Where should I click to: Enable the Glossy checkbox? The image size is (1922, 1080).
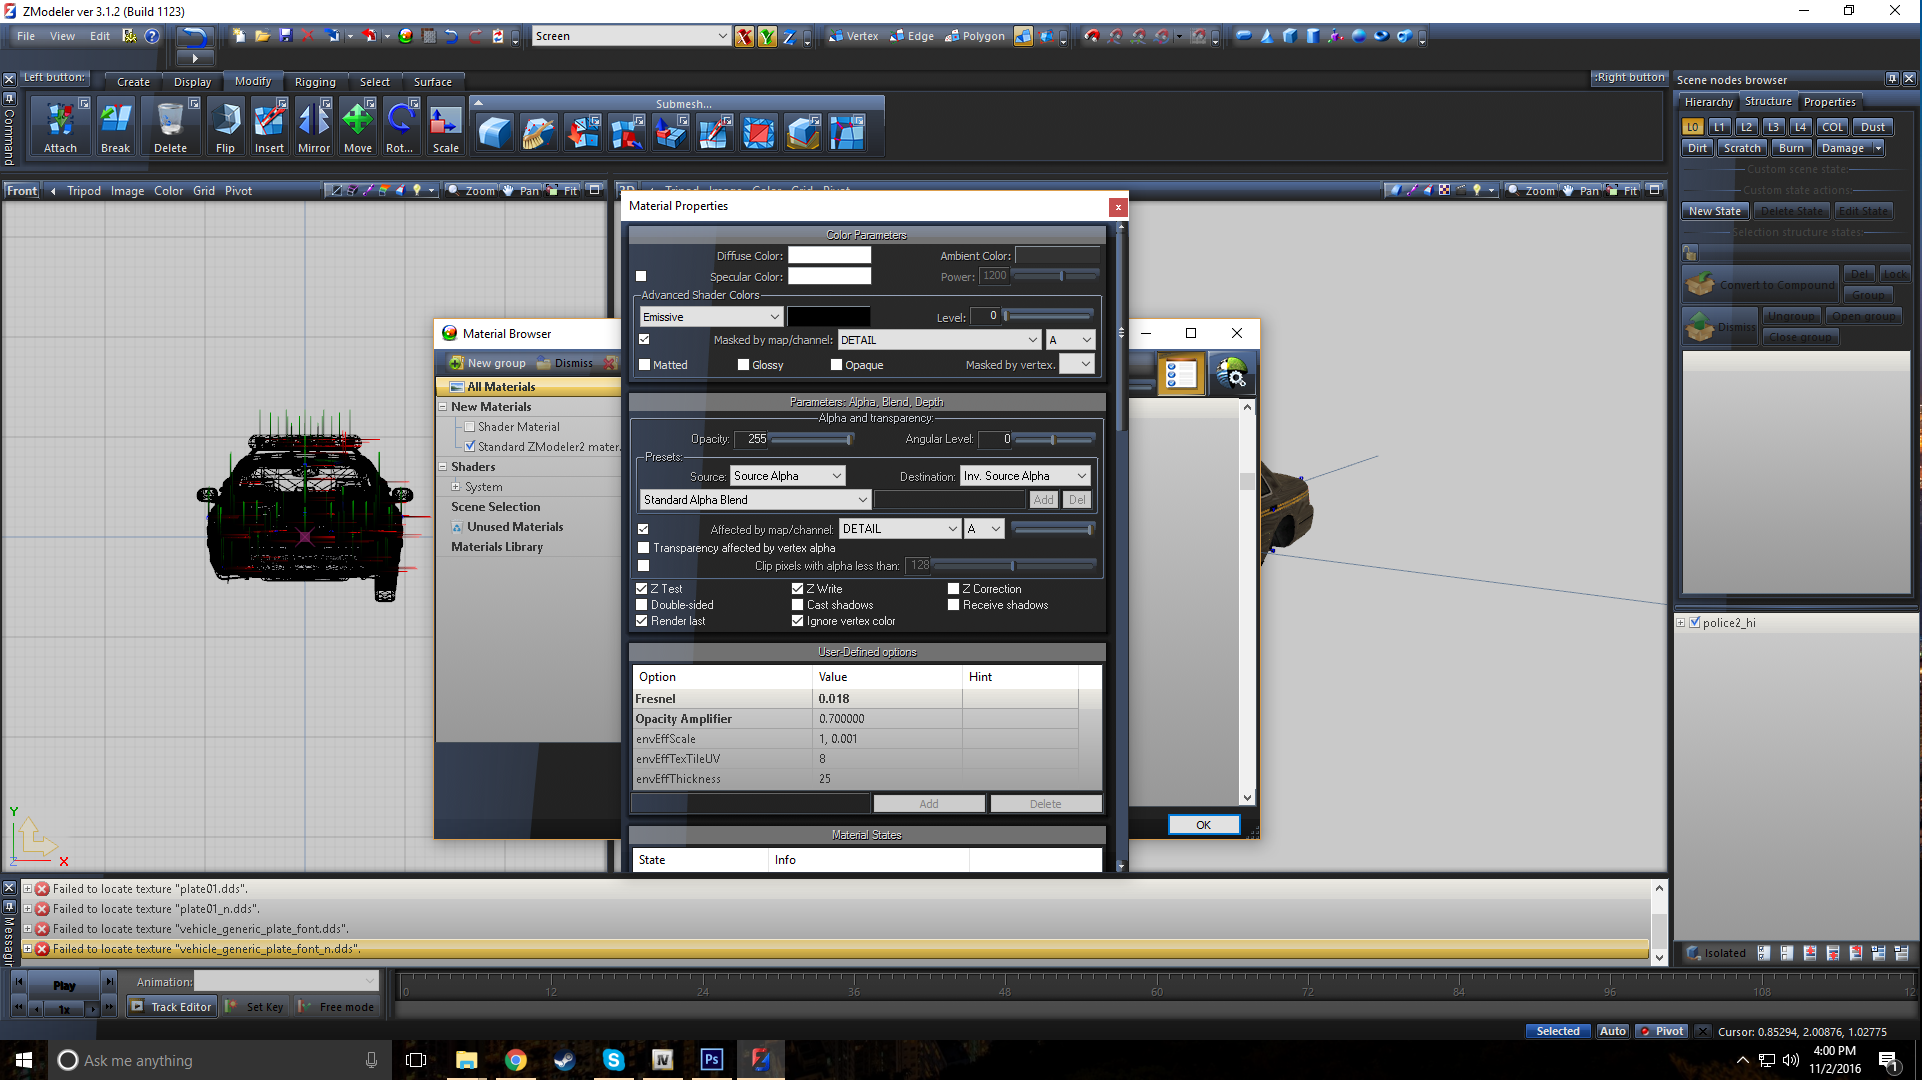tap(743, 365)
